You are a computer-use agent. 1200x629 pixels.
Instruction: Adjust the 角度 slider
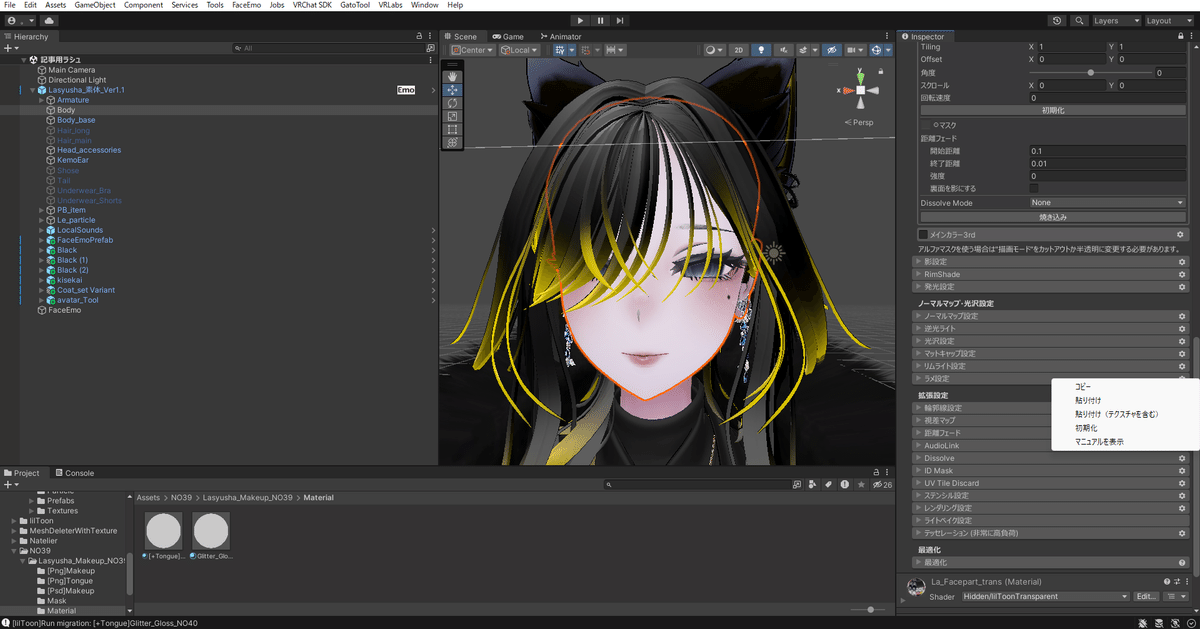[1090, 73]
